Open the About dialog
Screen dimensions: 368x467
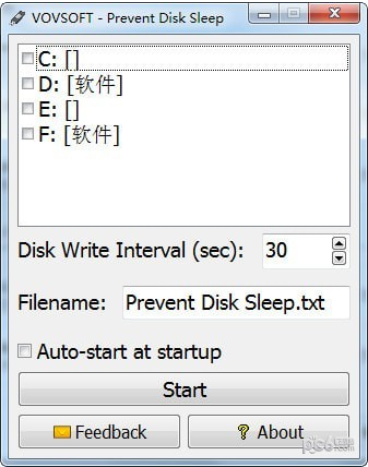pos(269,432)
